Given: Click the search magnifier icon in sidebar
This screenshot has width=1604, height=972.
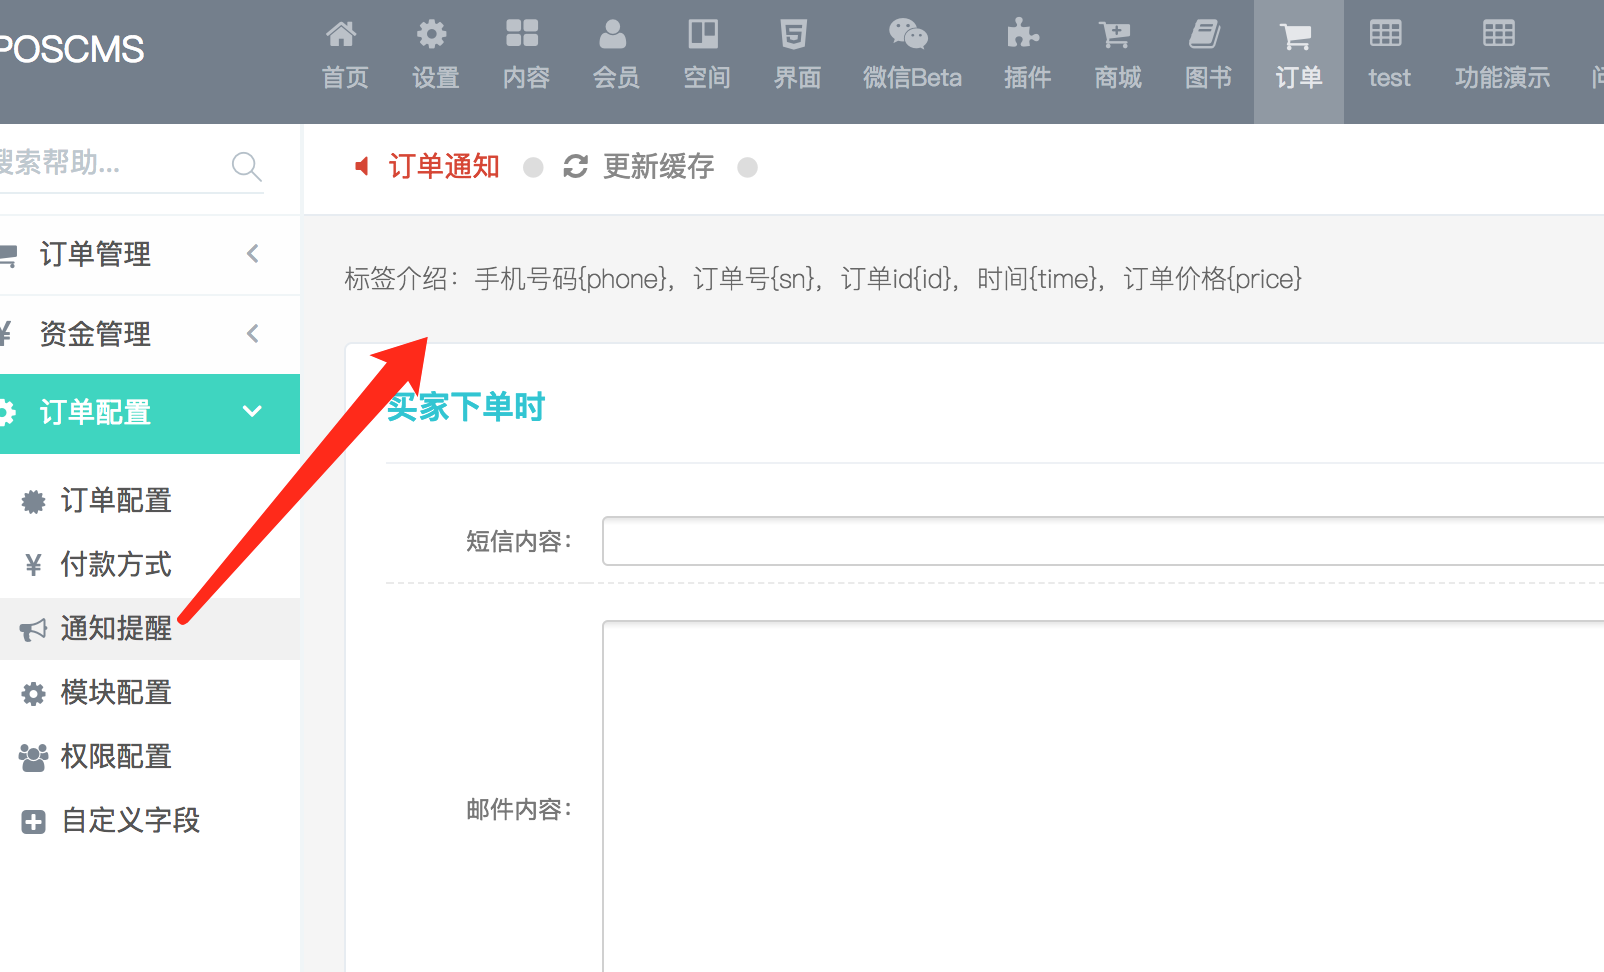Looking at the screenshot, I should click(246, 166).
